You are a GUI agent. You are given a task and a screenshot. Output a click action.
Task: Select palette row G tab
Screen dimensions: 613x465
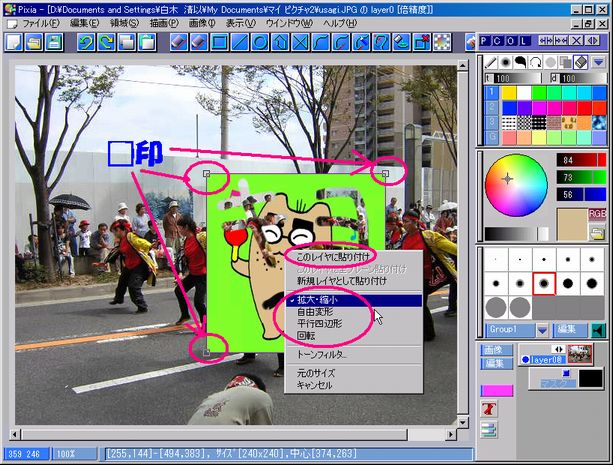tap(491, 138)
